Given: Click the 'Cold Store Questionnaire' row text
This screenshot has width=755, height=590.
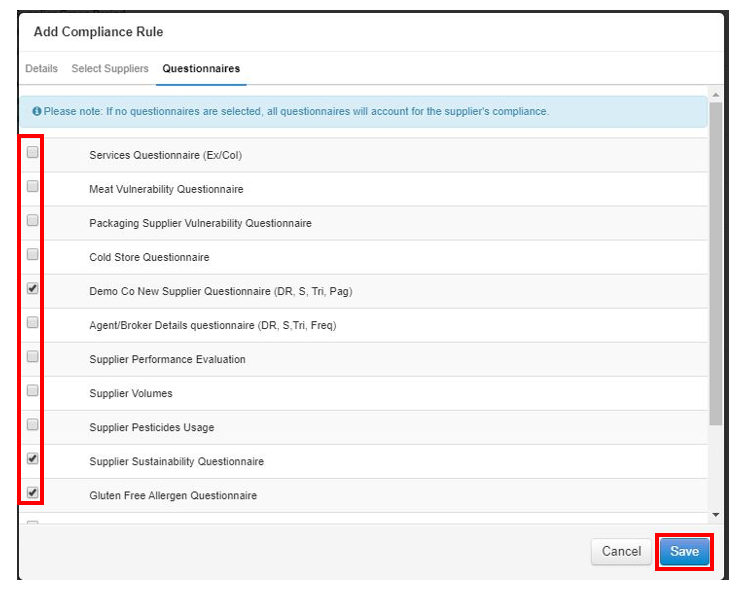Looking at the screenshot, I should (x=149, y=257).
